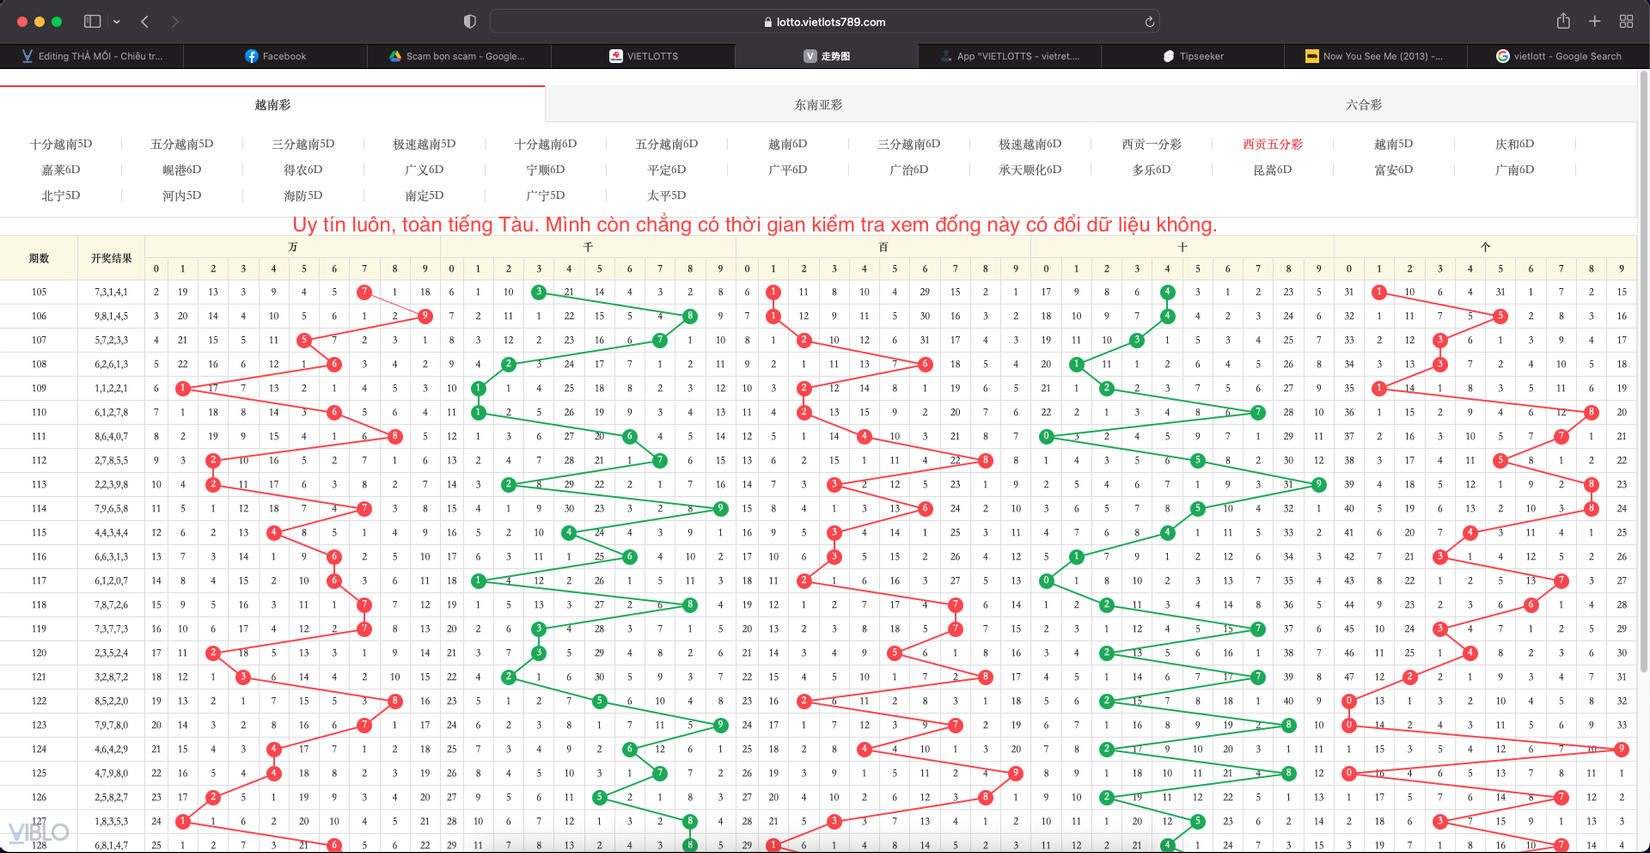The image size is (1650, 853).
Task: Switch to vietlott Google Search tab
Action: [x=1558, y=56]
